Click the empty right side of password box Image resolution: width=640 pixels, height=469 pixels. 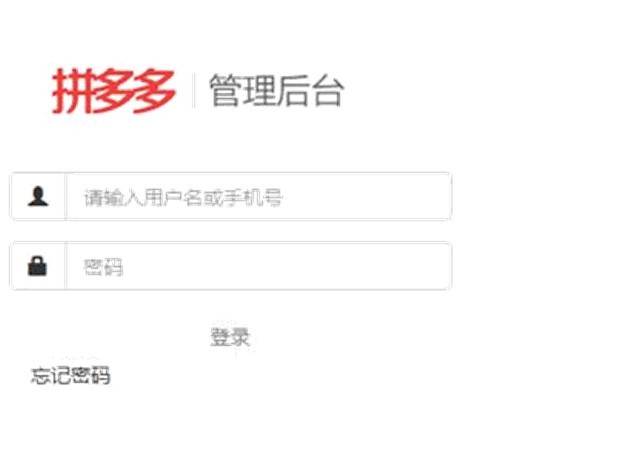[x=286, y=266]
